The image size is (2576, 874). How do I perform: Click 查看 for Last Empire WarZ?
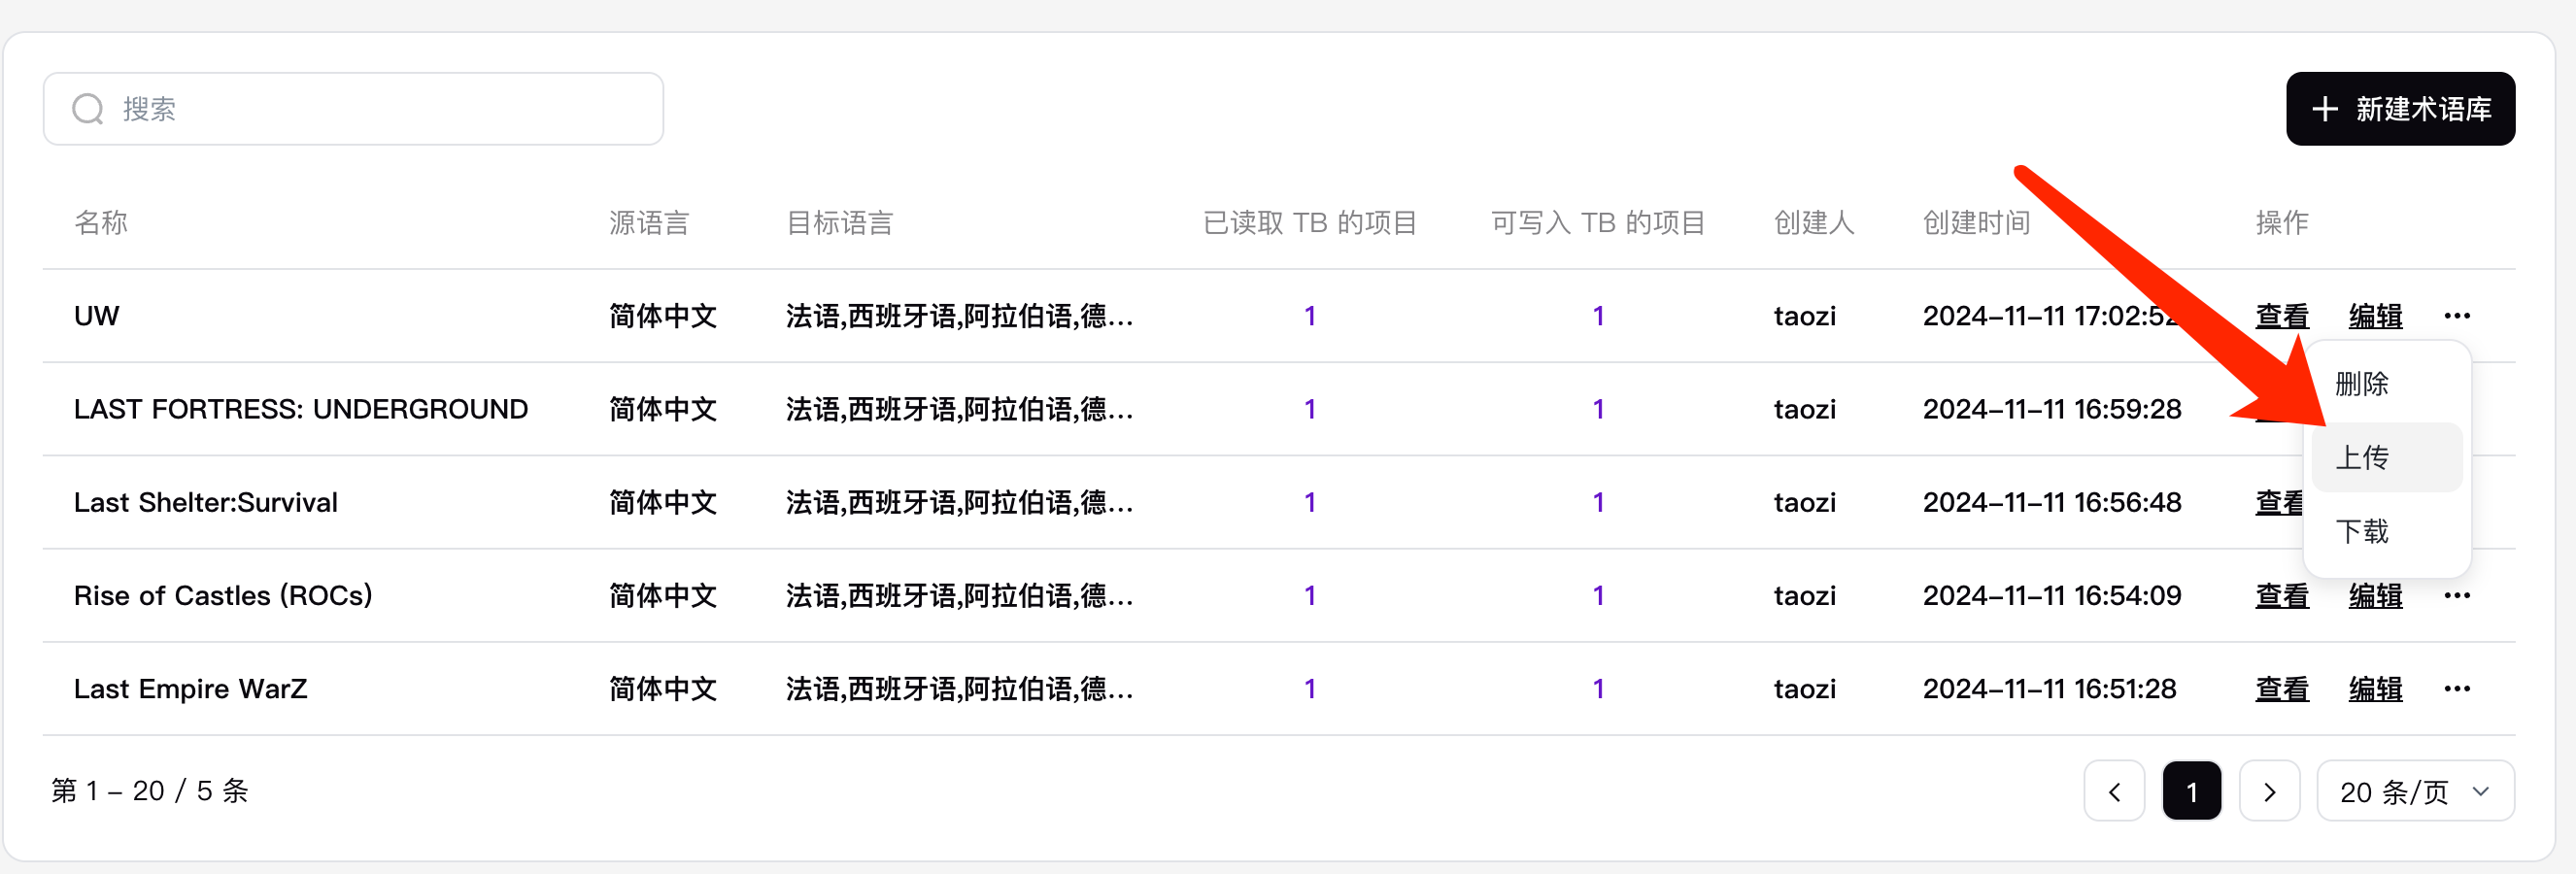[x=2281, y=689]
